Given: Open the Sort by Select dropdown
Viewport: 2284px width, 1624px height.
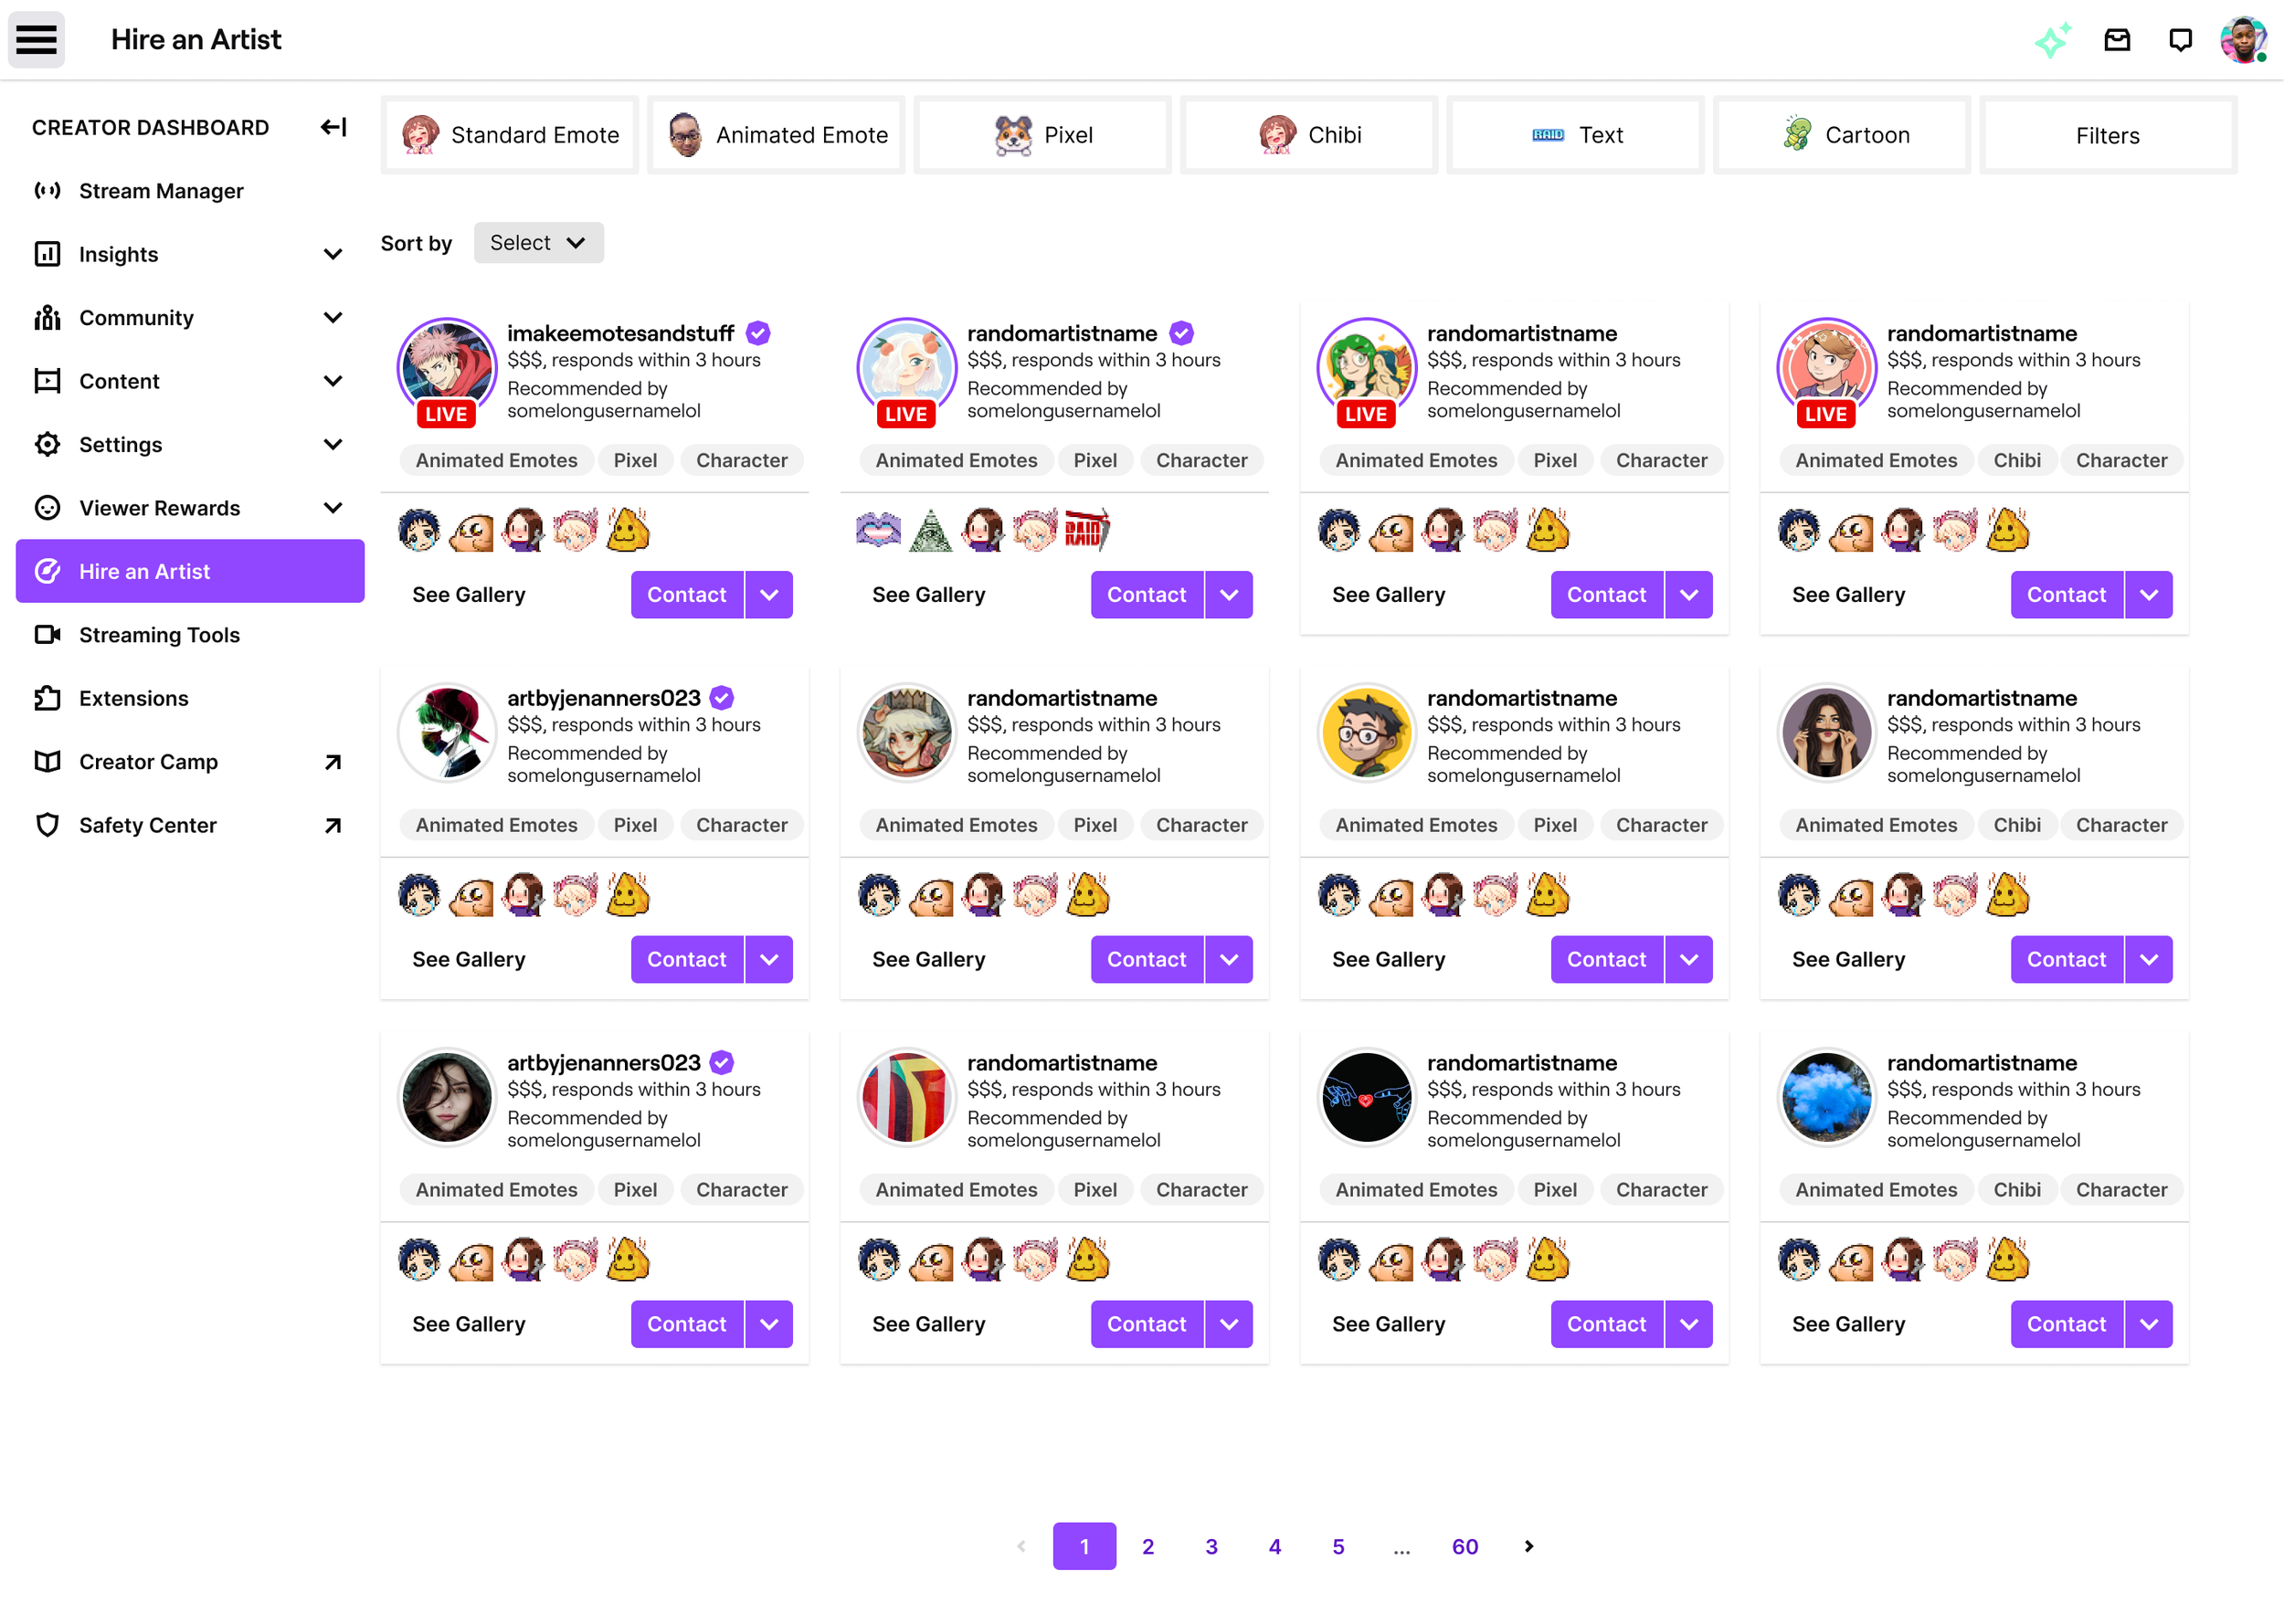Looking at the screenshot, I should point(538,243).
